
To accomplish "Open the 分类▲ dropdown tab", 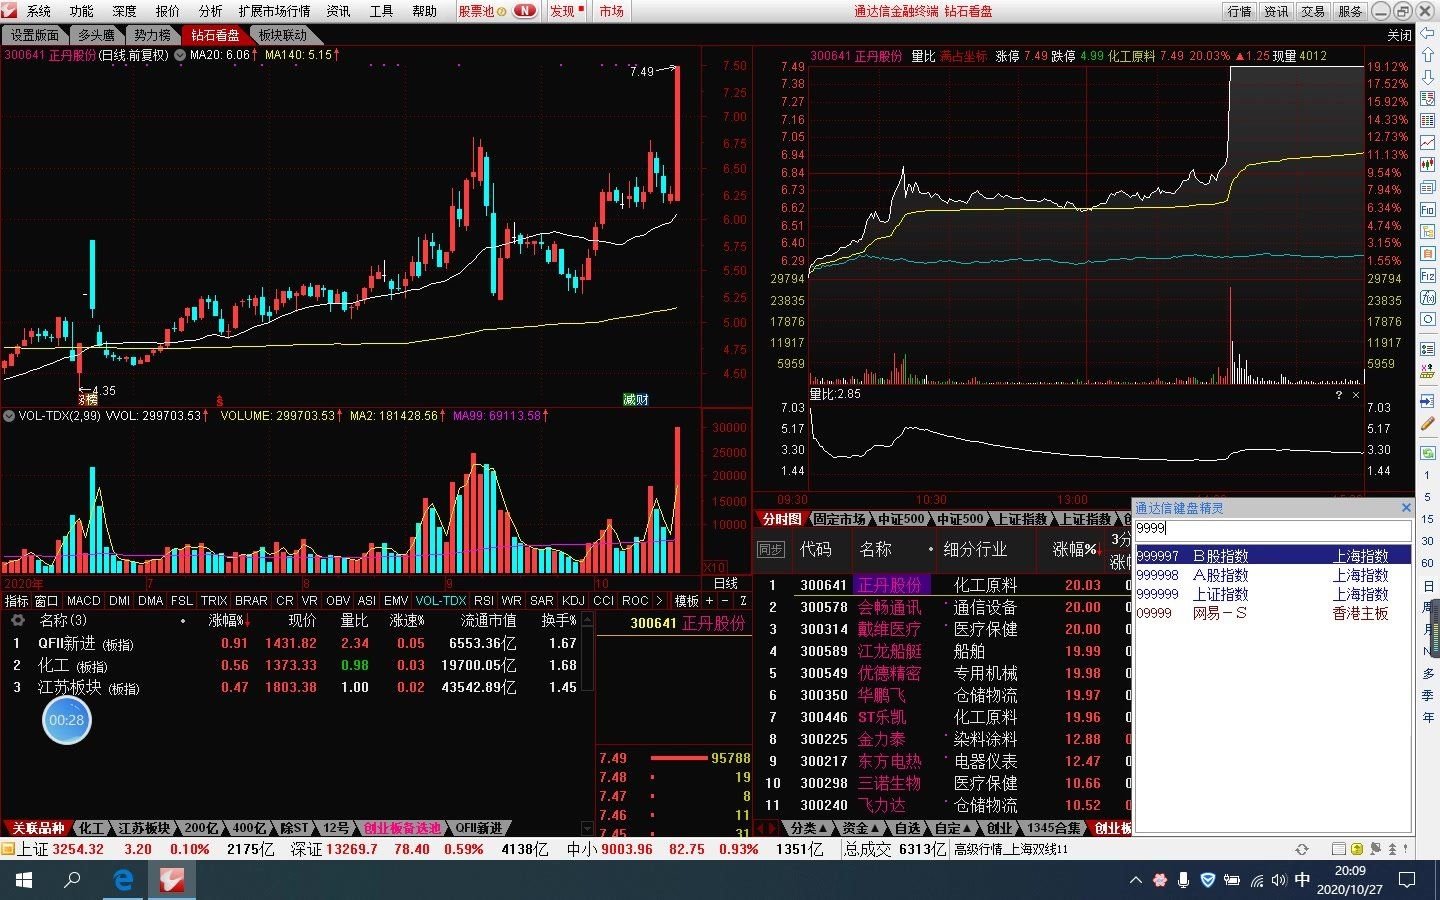I will (x=809, y=828).
